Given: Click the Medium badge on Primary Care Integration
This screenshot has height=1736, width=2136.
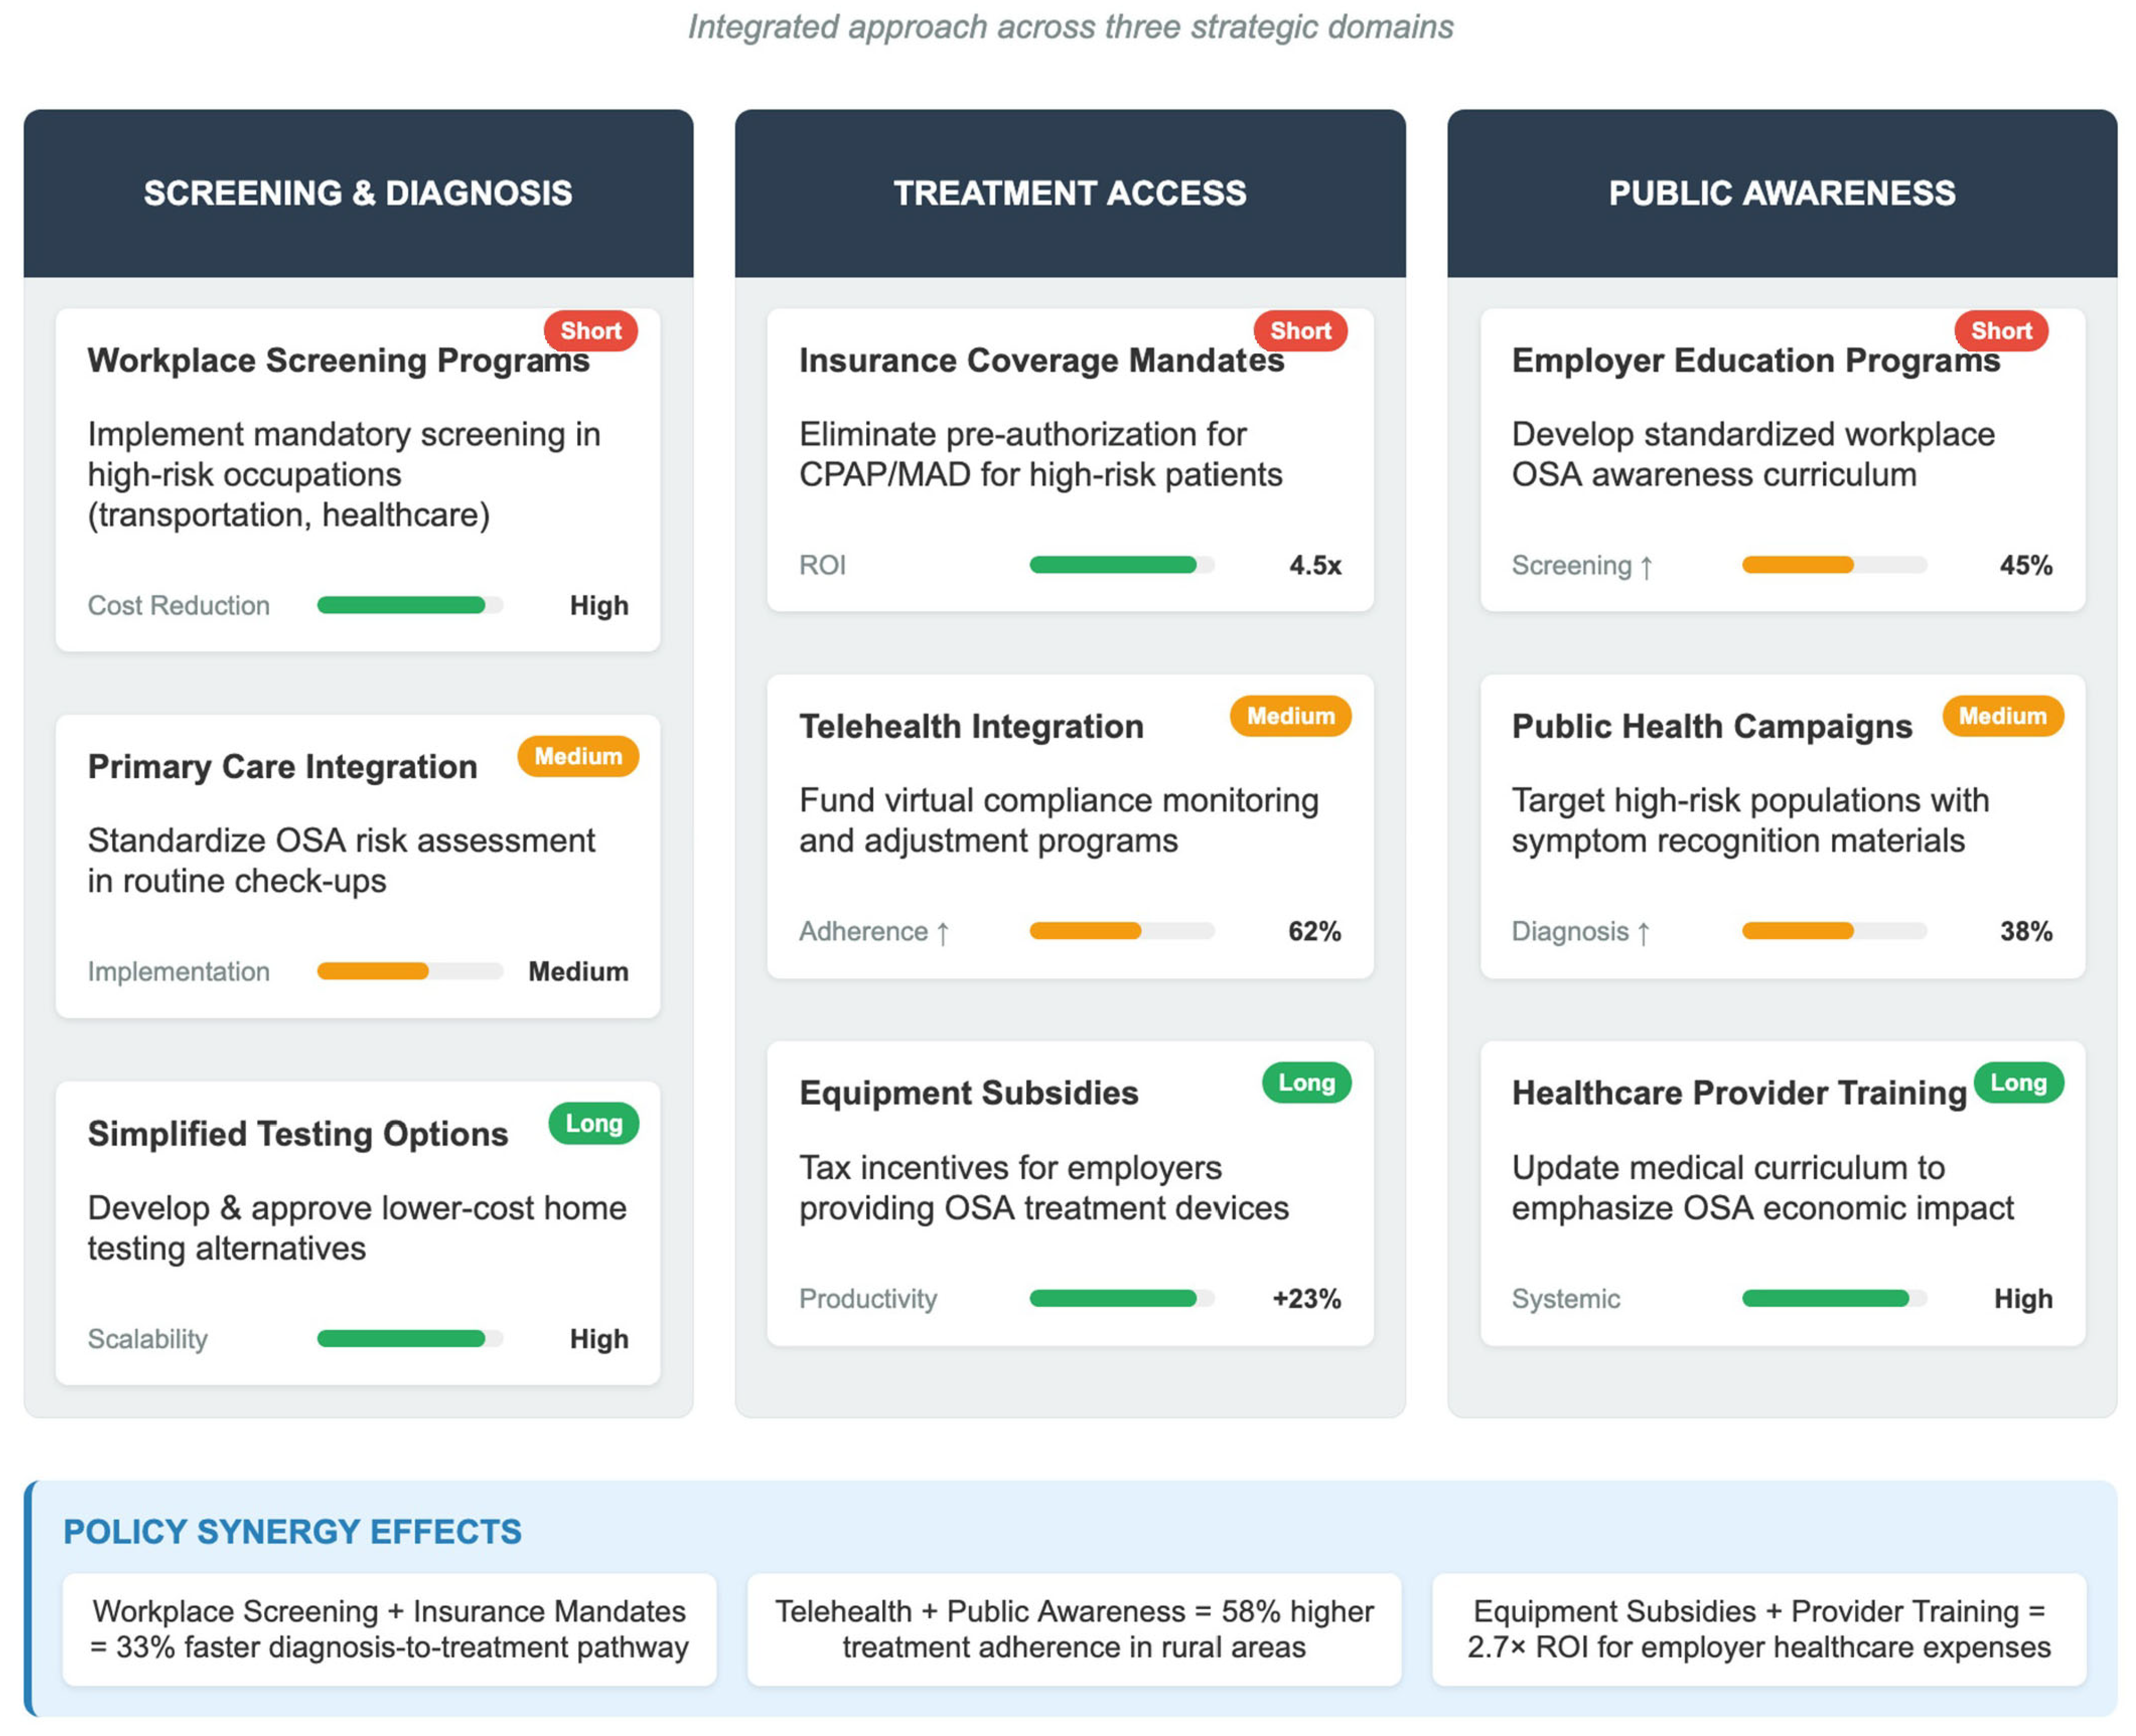Looking at the screenshot, I should [x=577, y=756].
